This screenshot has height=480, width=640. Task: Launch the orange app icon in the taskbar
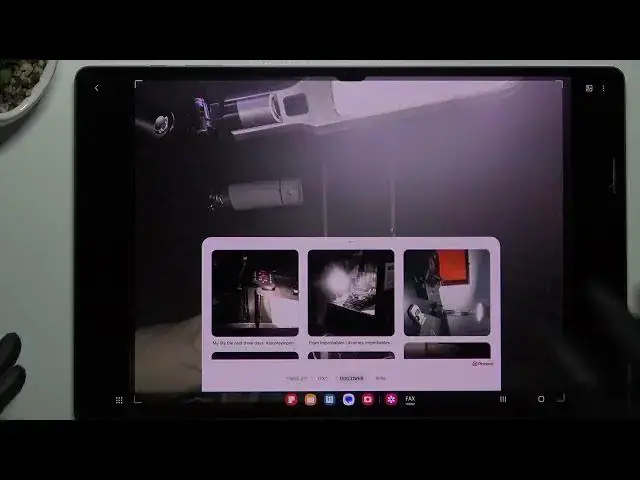[x=311, y=400]
